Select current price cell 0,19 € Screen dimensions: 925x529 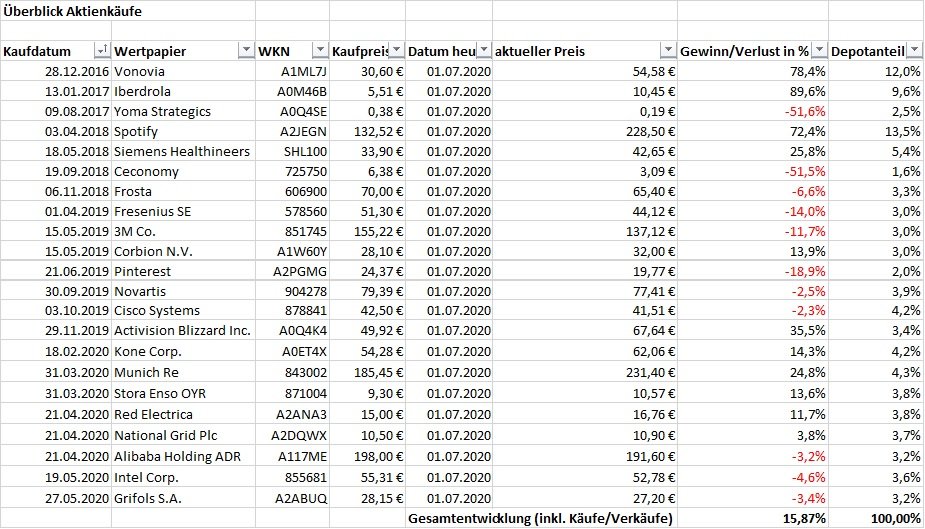[x=585, y=111]
